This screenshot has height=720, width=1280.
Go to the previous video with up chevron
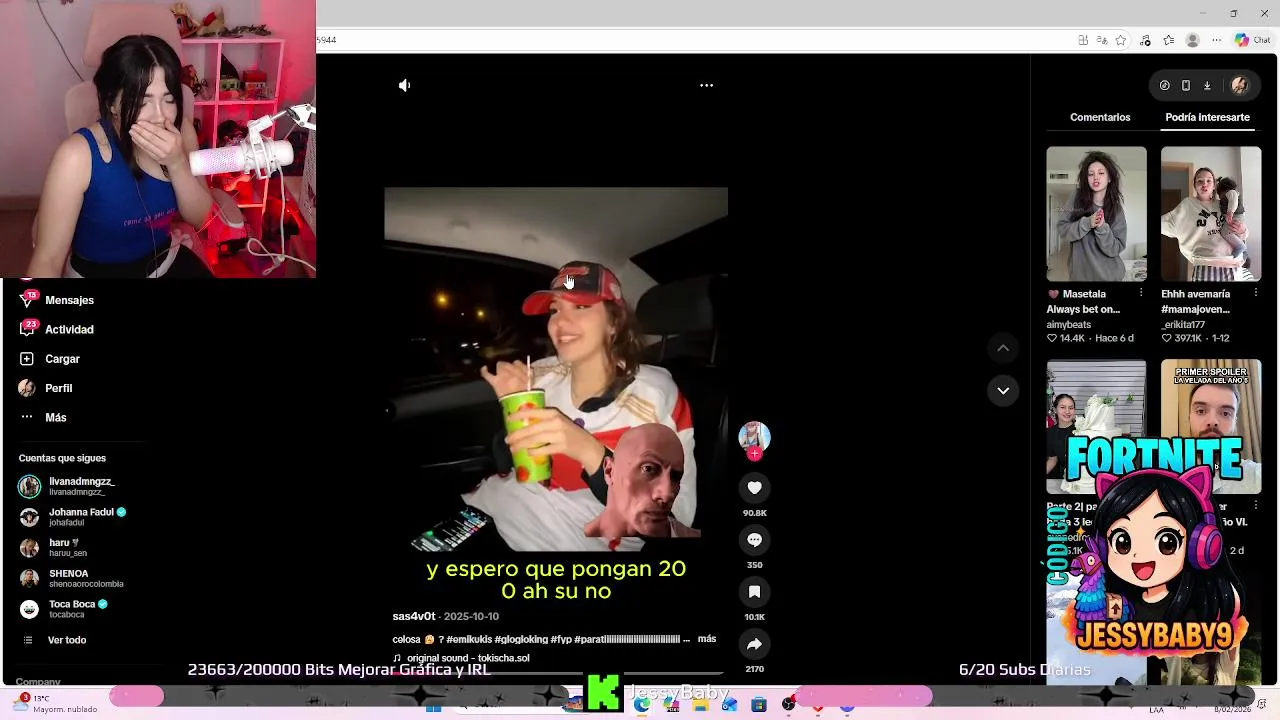[x=1003, y=348]
